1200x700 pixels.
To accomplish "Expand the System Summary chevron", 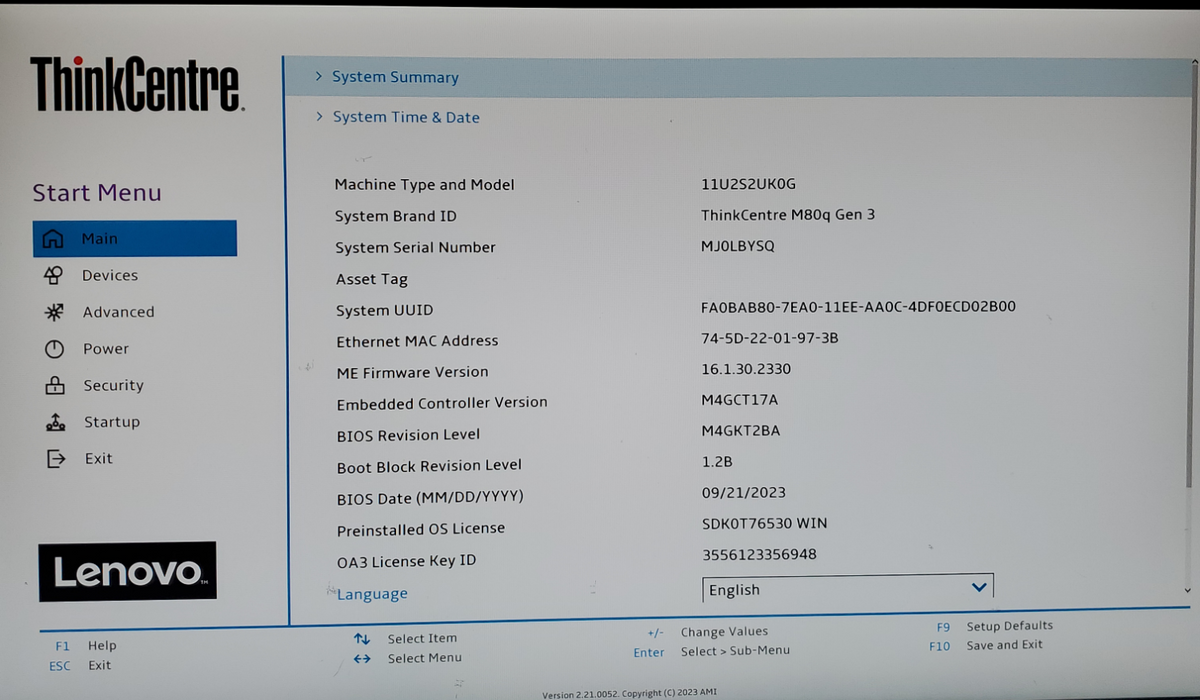I will point(319,76).
